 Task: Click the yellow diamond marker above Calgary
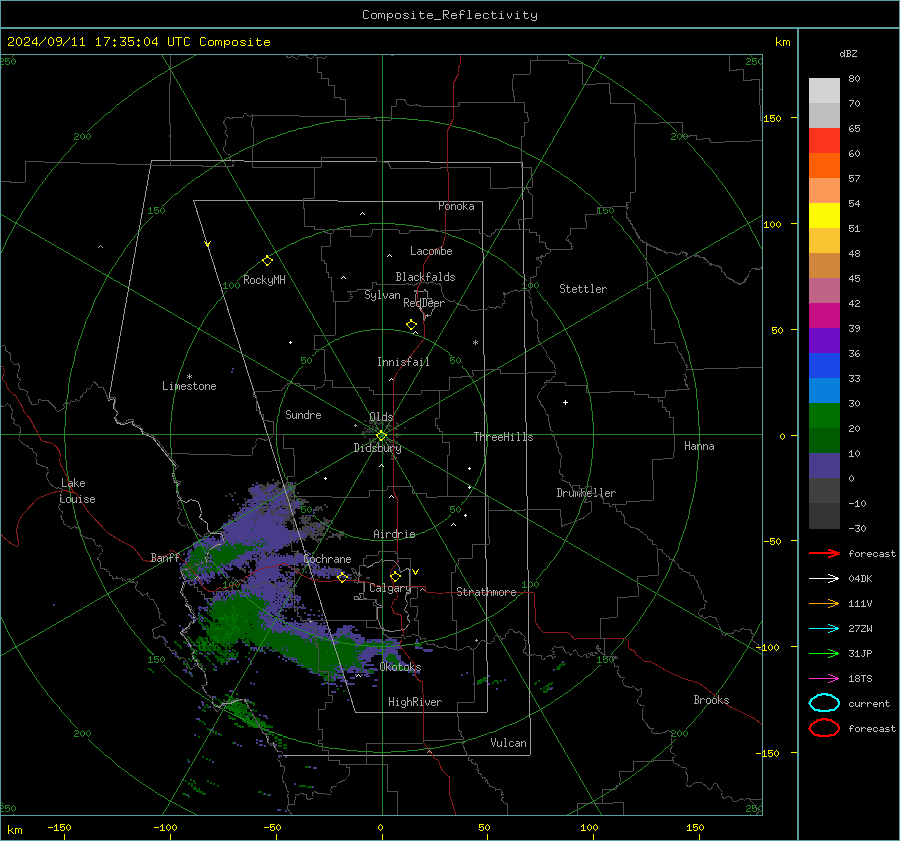395,576
